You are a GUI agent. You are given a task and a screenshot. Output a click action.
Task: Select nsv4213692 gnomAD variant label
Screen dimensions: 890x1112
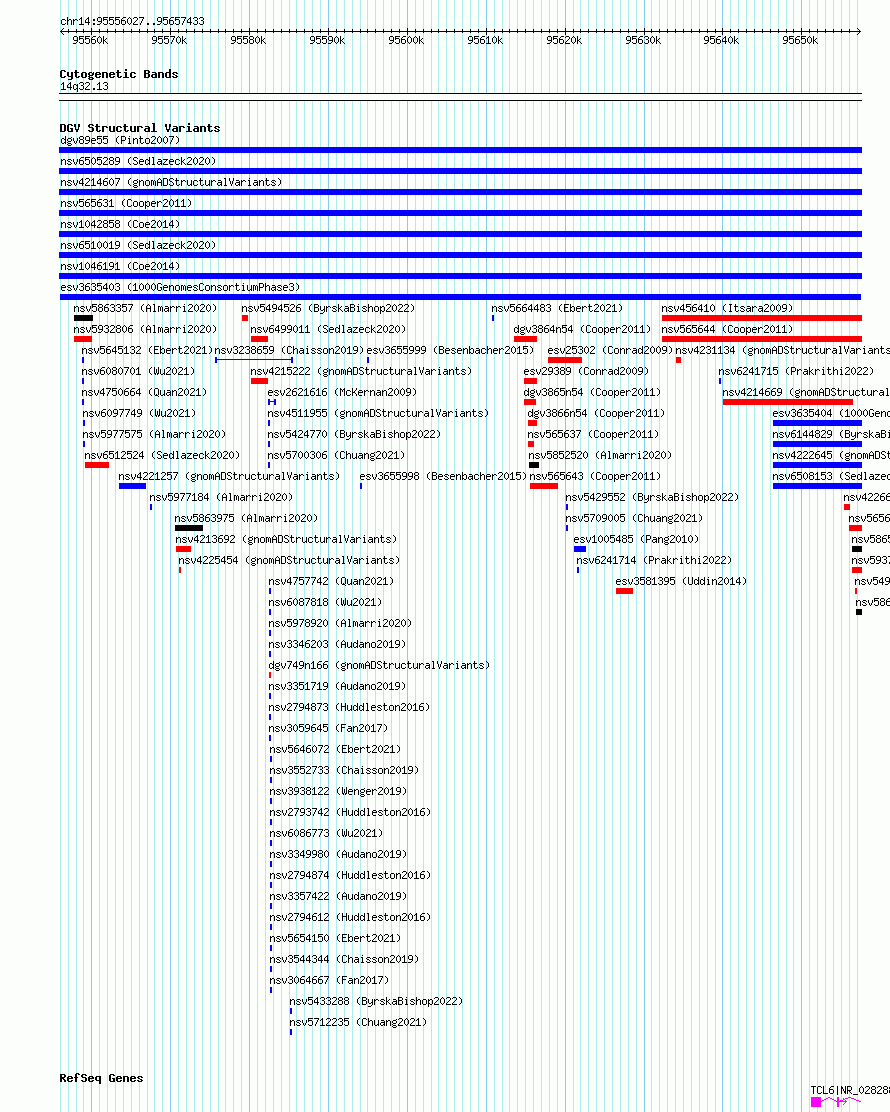(287, 540)
